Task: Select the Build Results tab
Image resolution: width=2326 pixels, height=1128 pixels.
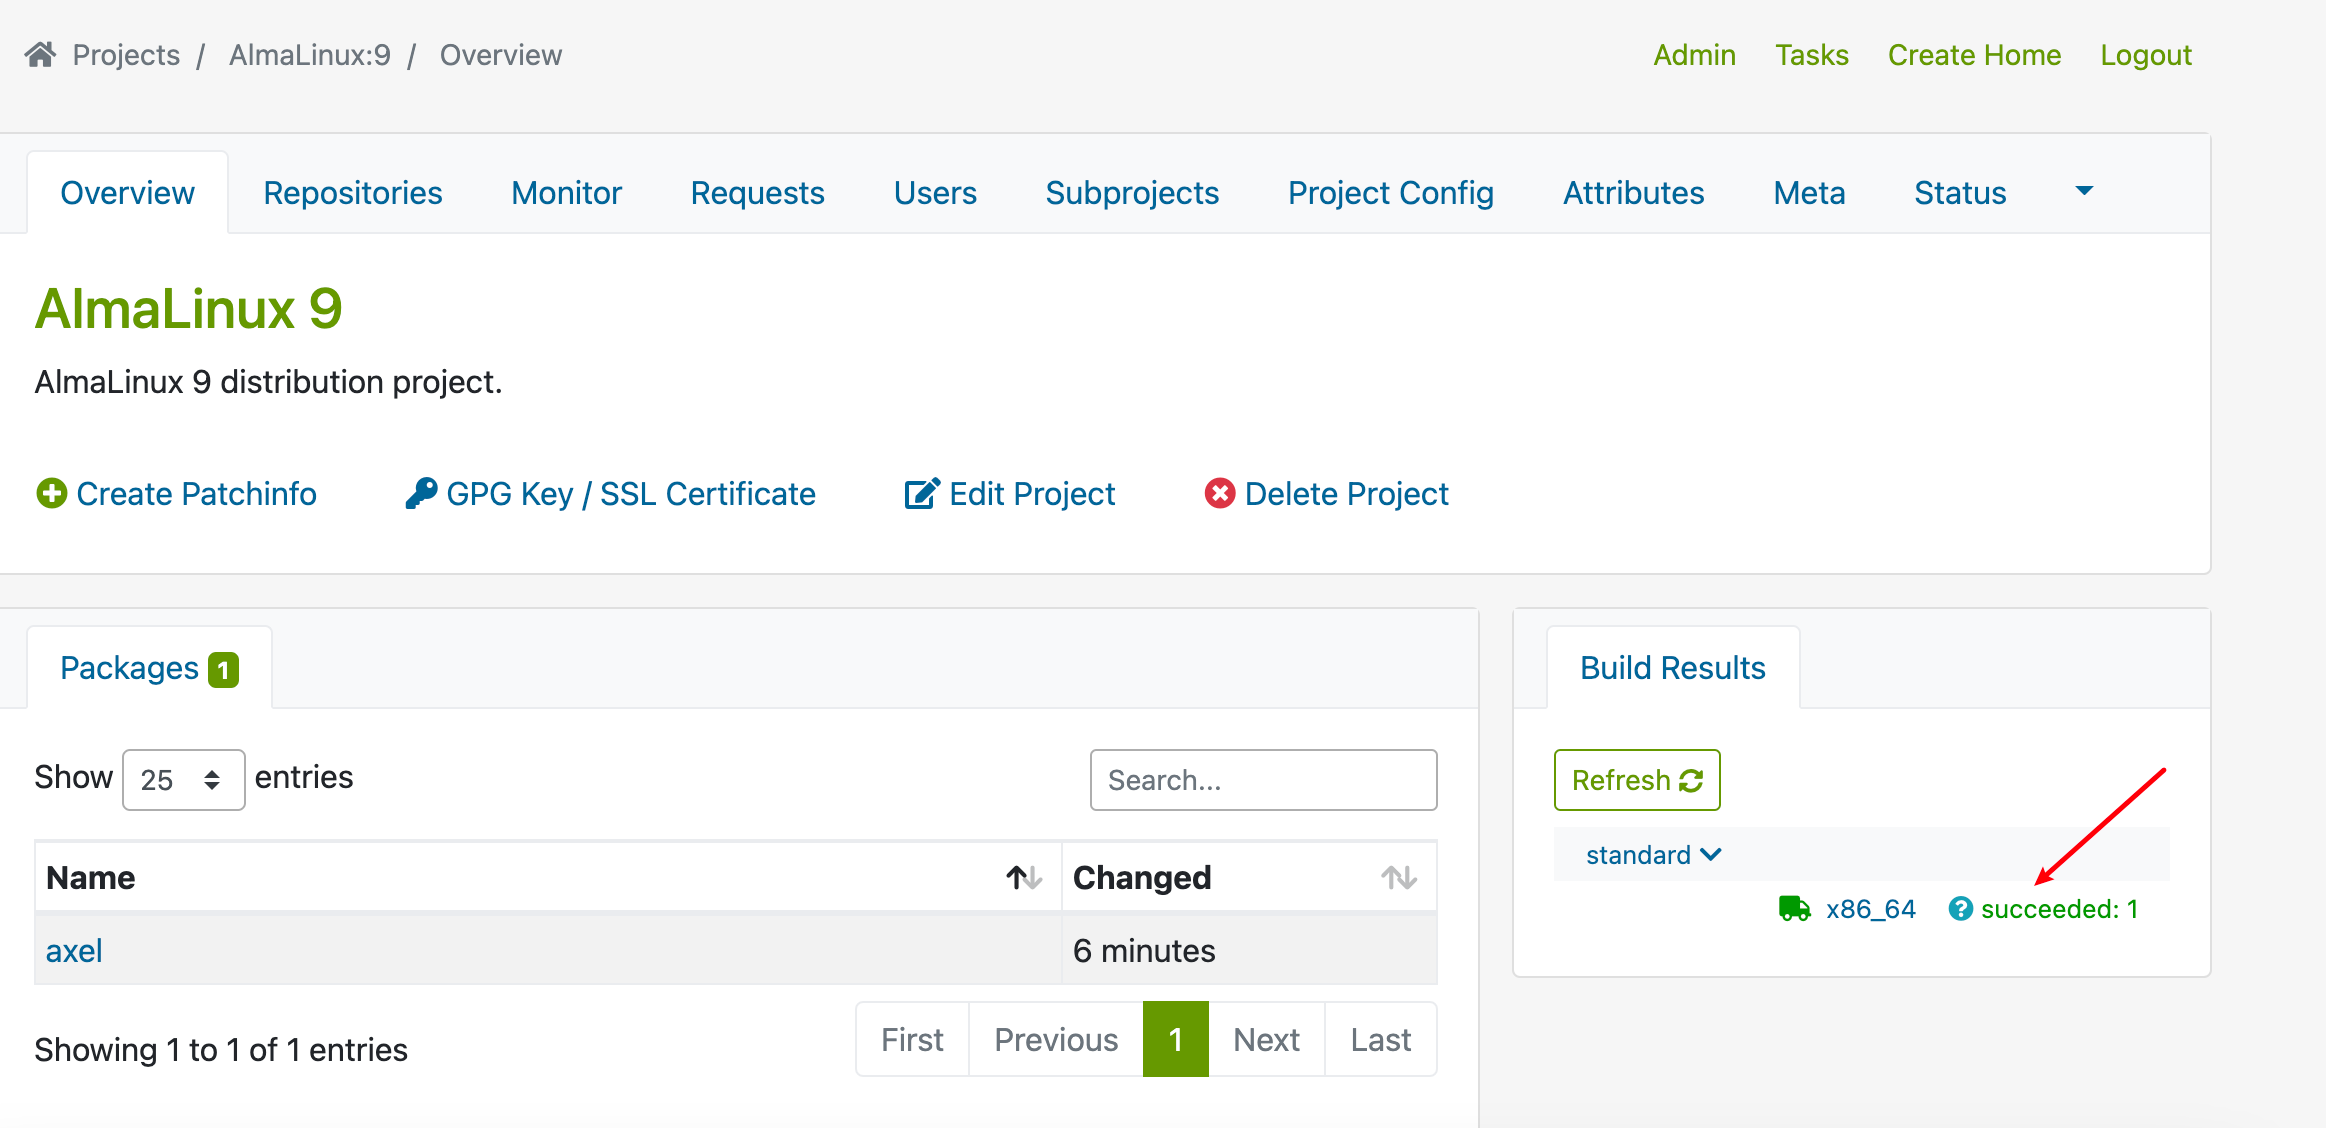Action: click(x=1673, y=668)
